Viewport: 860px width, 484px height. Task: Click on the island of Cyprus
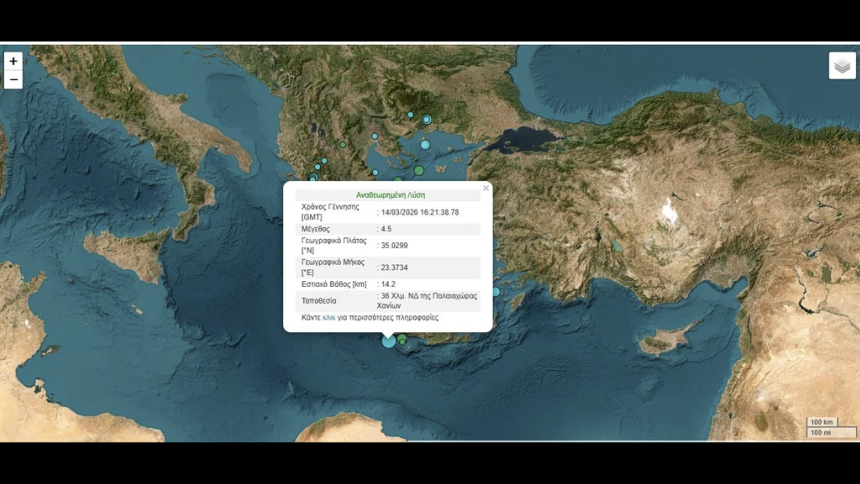[x=662, y=343]
